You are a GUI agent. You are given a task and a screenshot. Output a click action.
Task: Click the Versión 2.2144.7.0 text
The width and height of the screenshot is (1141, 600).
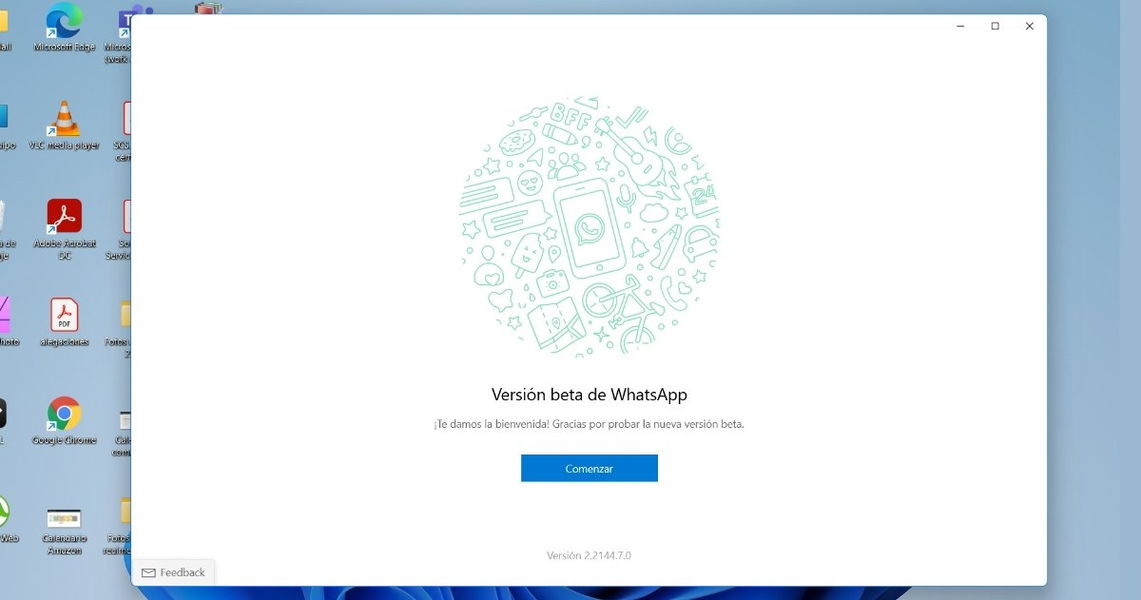[x=589, y=555]
